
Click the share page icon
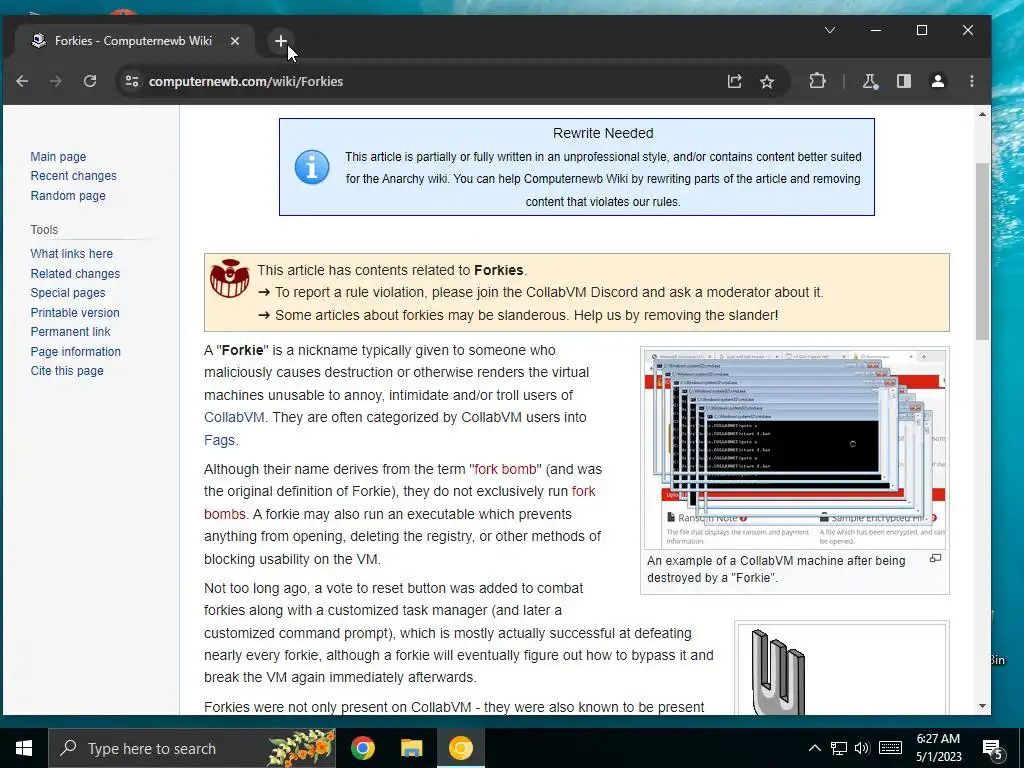pos(735,81)
